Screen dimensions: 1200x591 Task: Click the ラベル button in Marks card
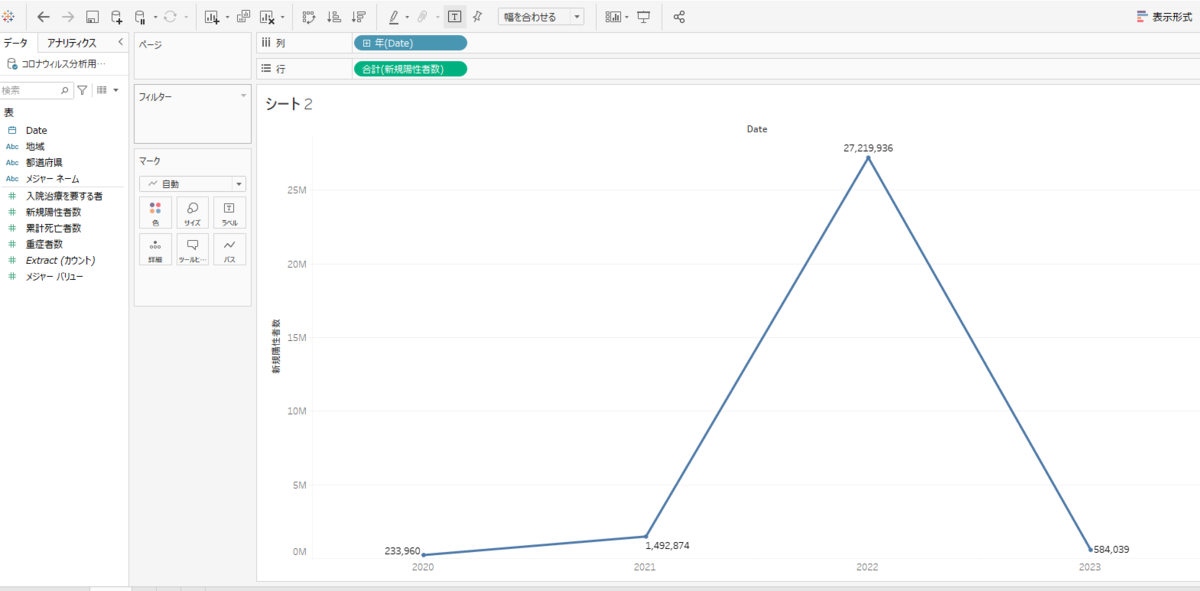click(x=230, y=213)
